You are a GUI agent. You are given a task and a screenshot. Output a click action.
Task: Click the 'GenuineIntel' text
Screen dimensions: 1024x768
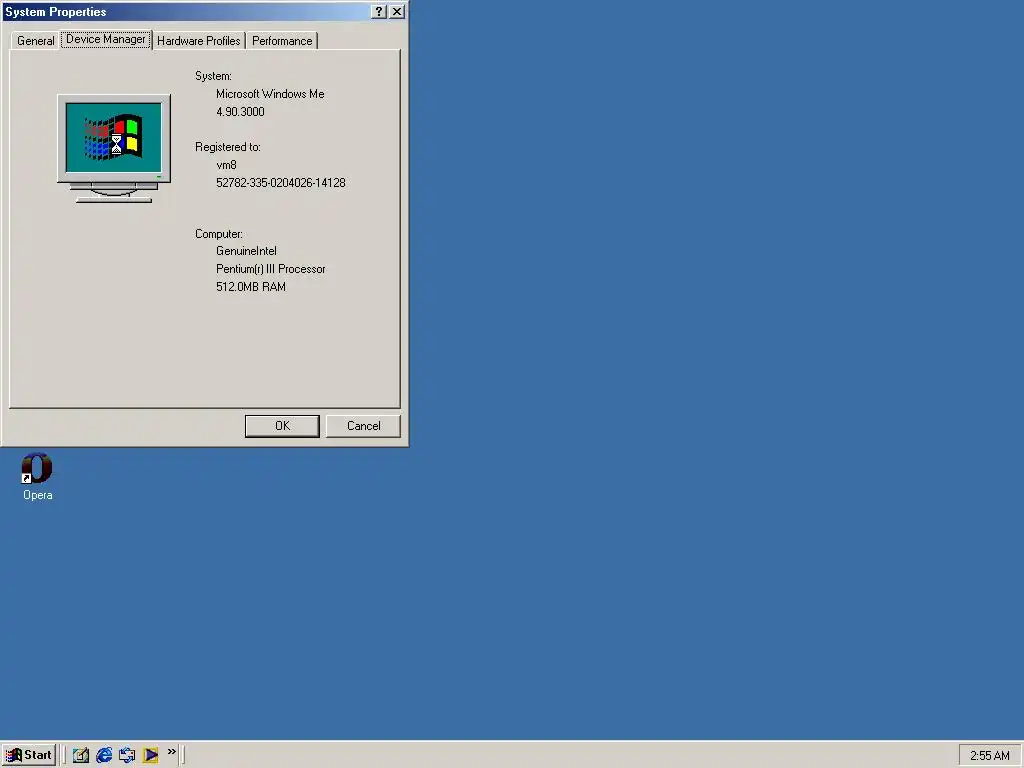246,251
